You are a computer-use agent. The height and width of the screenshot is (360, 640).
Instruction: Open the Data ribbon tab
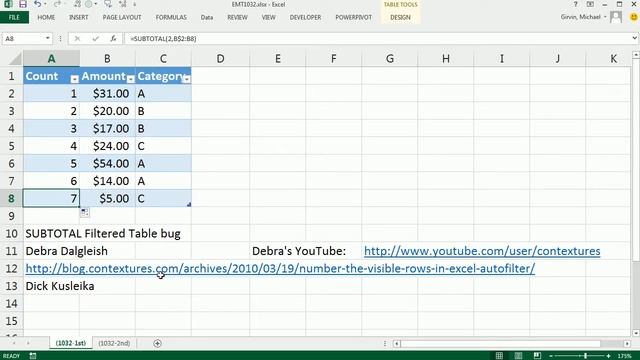point(207,18)
